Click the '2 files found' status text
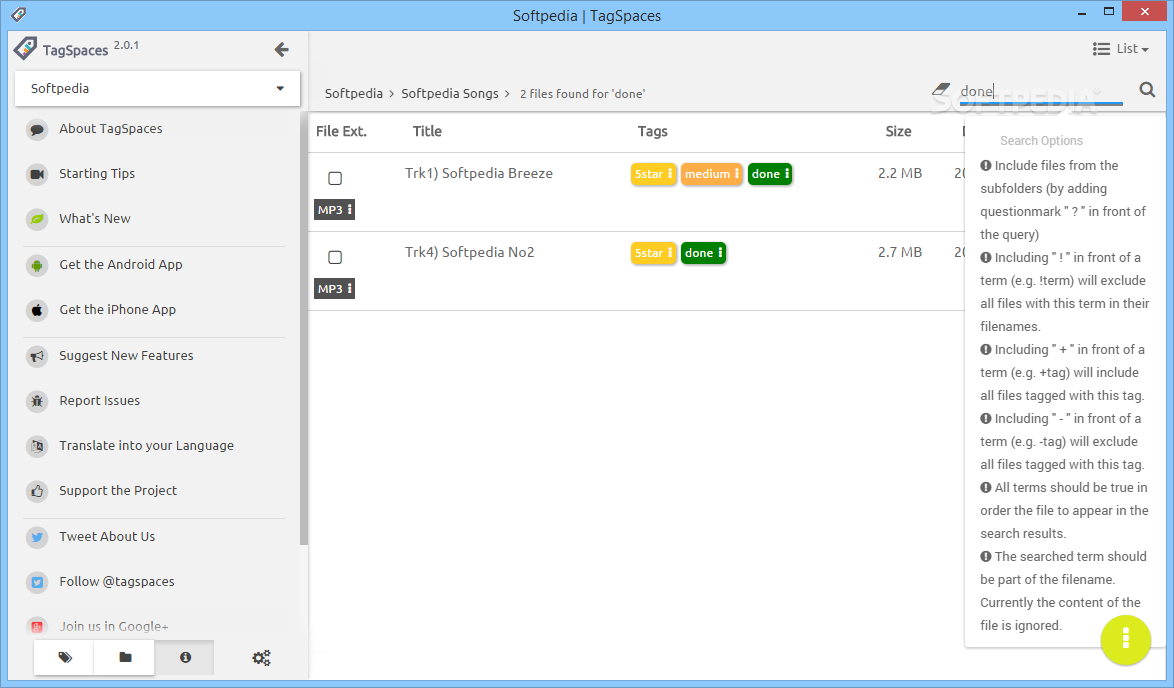Screen dimensions: 1174x688 point(583,94)
